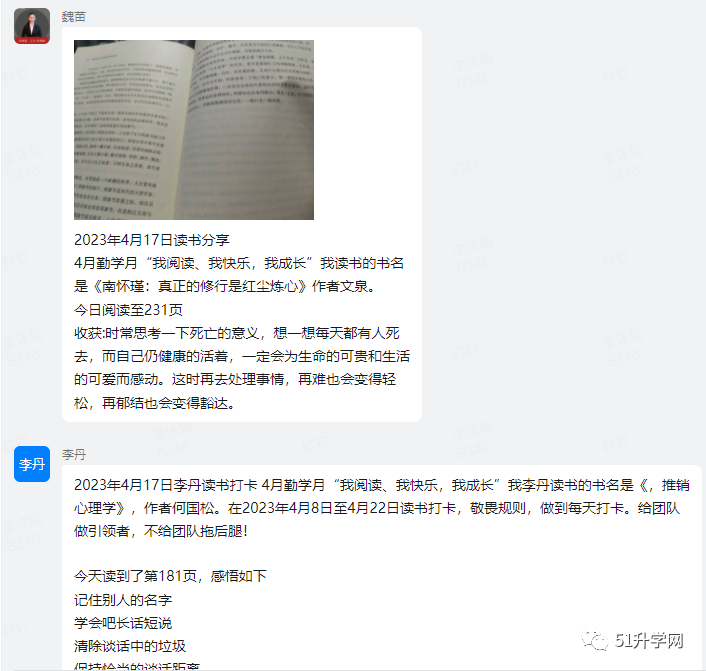This screenshot has height=671, width=706.
Task: Open the book photo thumbnail
Action: click(194, 130)
